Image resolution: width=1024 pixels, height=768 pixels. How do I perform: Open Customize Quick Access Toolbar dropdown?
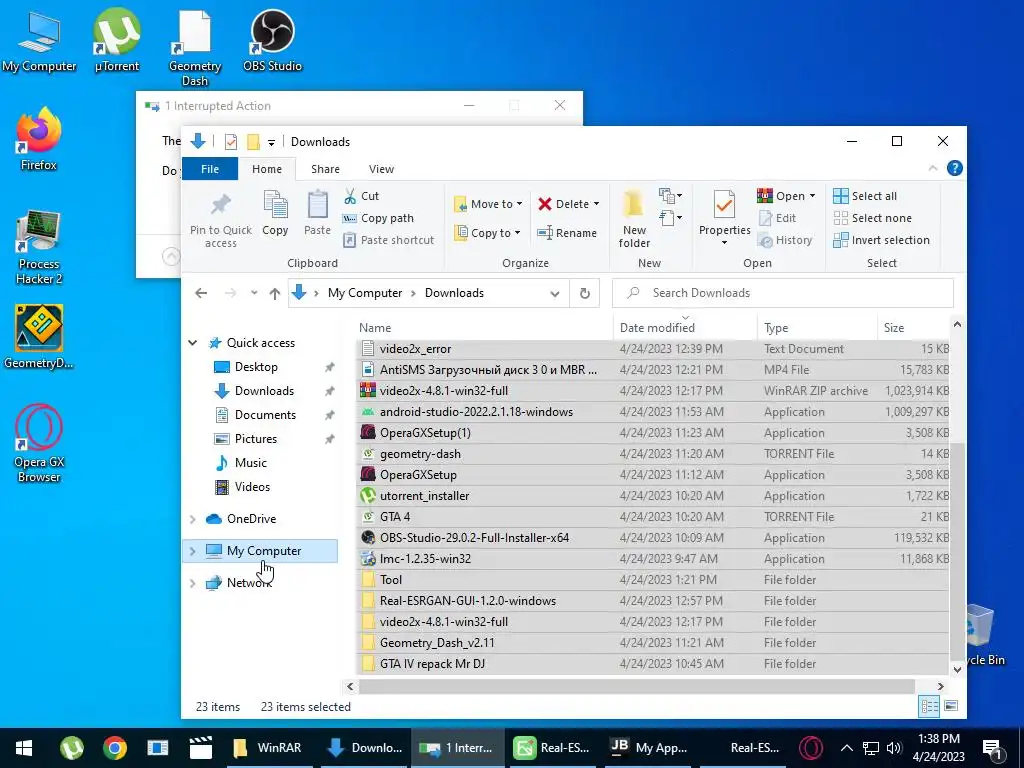click(x=271, y=142)
